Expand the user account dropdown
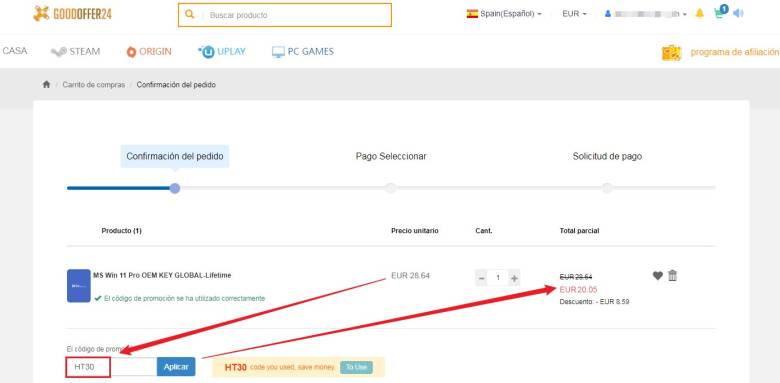The height and width of the screenshot is (383, 780). coord(646,14)
